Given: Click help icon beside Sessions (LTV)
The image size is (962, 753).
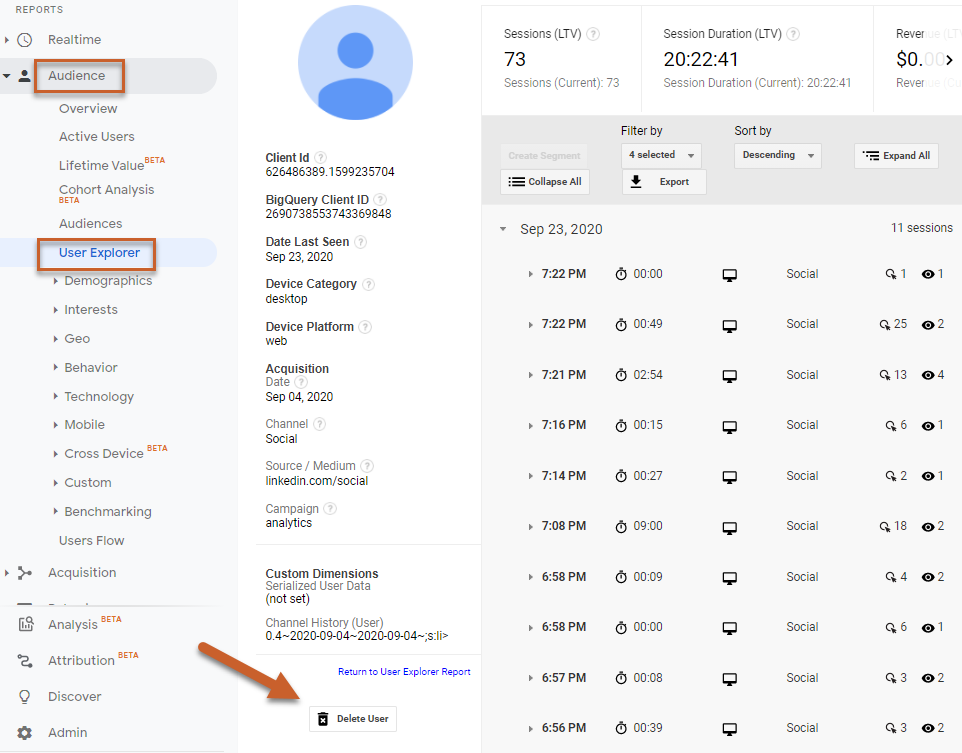Looking at the screenshot, I should [593, 34].
